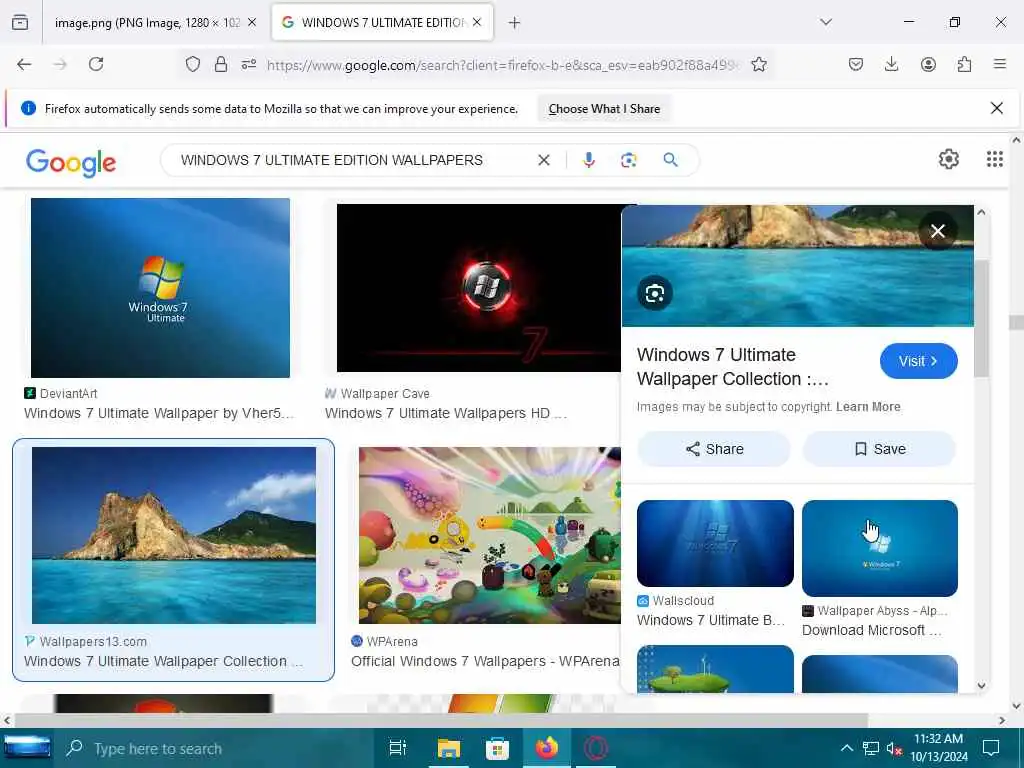Select the WINDOWS 7 ULTIMATE EDITION tab
Image resolution: width=1024 pixels, height=768 pixels.
[382, 23]
